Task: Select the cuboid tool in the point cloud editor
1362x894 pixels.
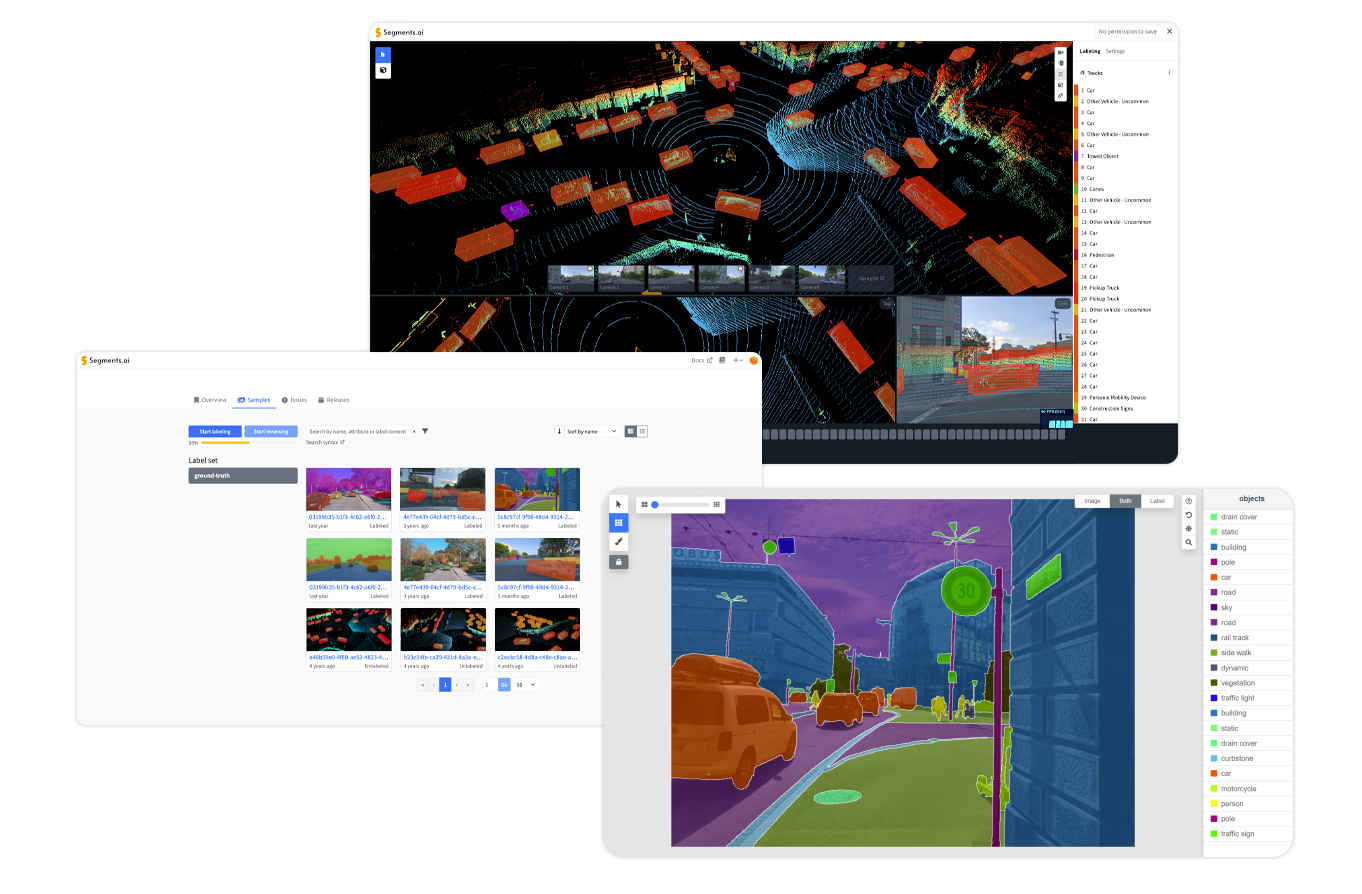Action: point(383,71)
